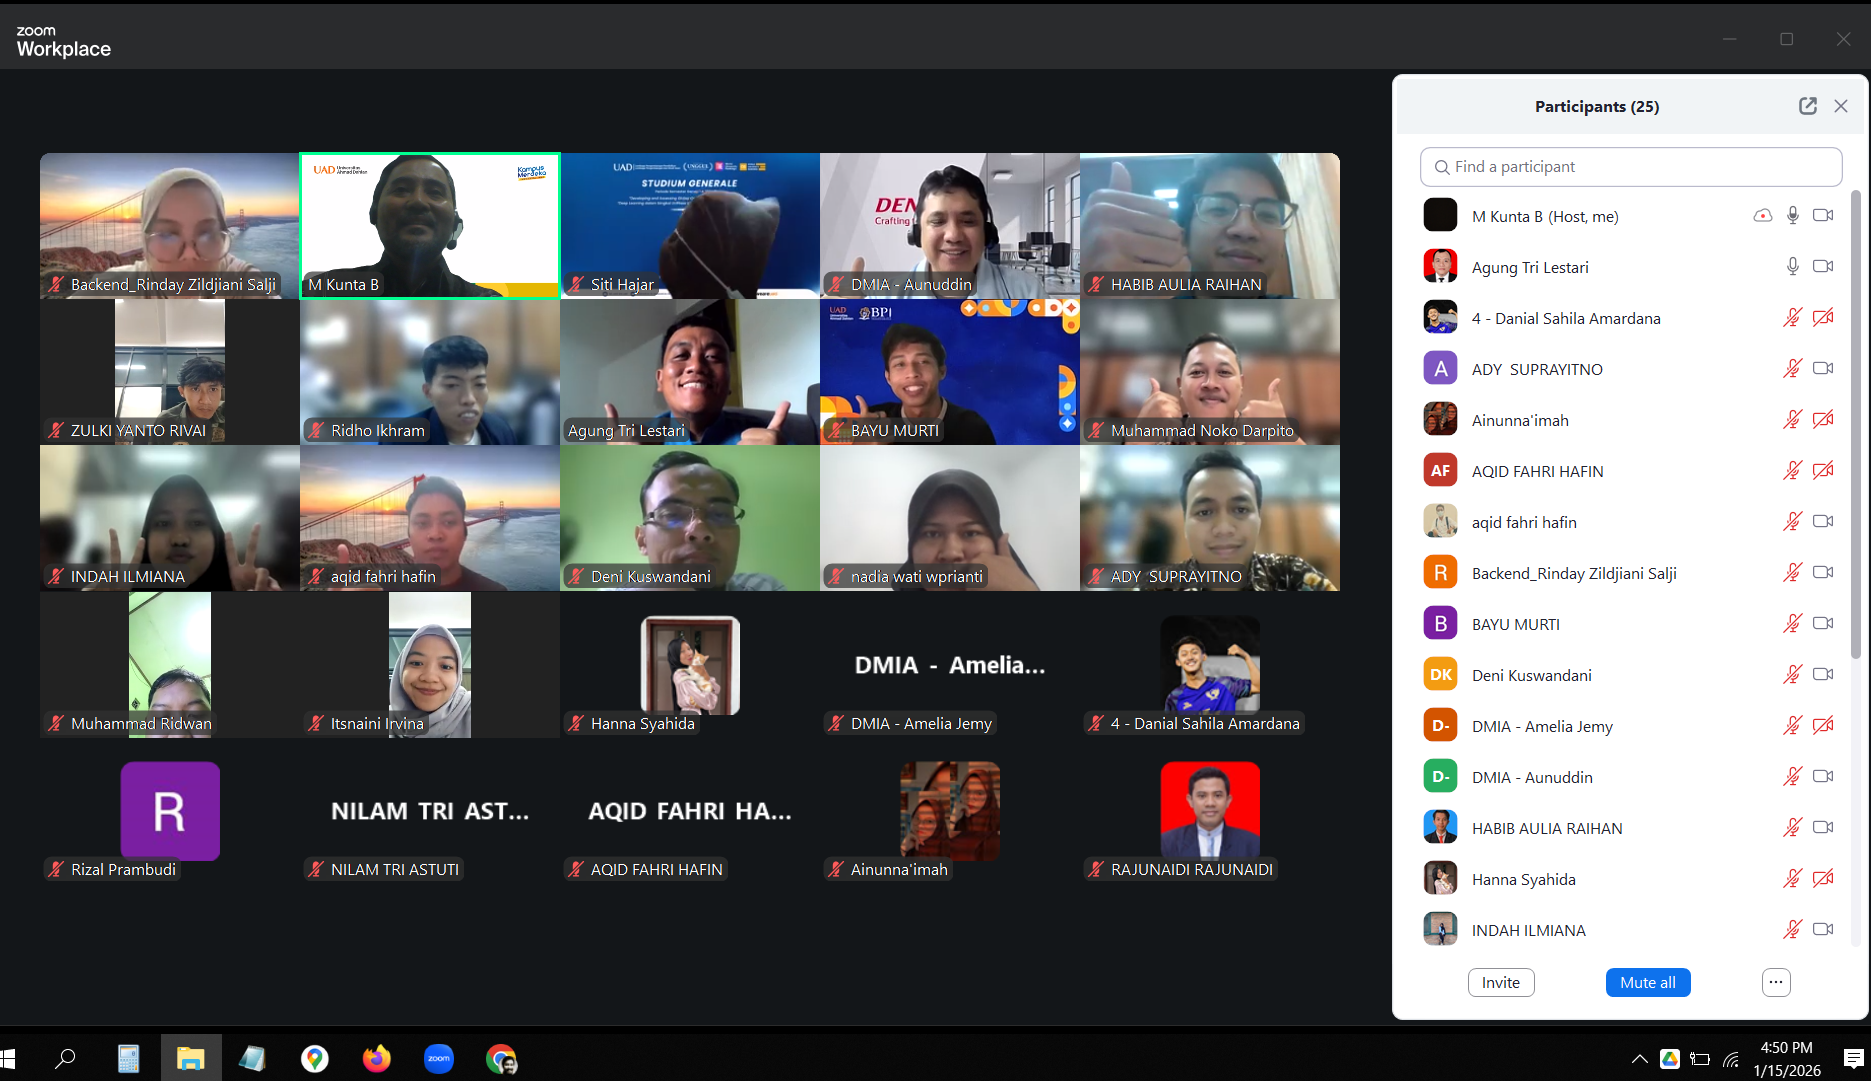This screenshot has height=1081, width=1871.
Task: Click Rizal Prambudi's purple R avatar tile
Action: pyautogui.click(x=170, y=811)
